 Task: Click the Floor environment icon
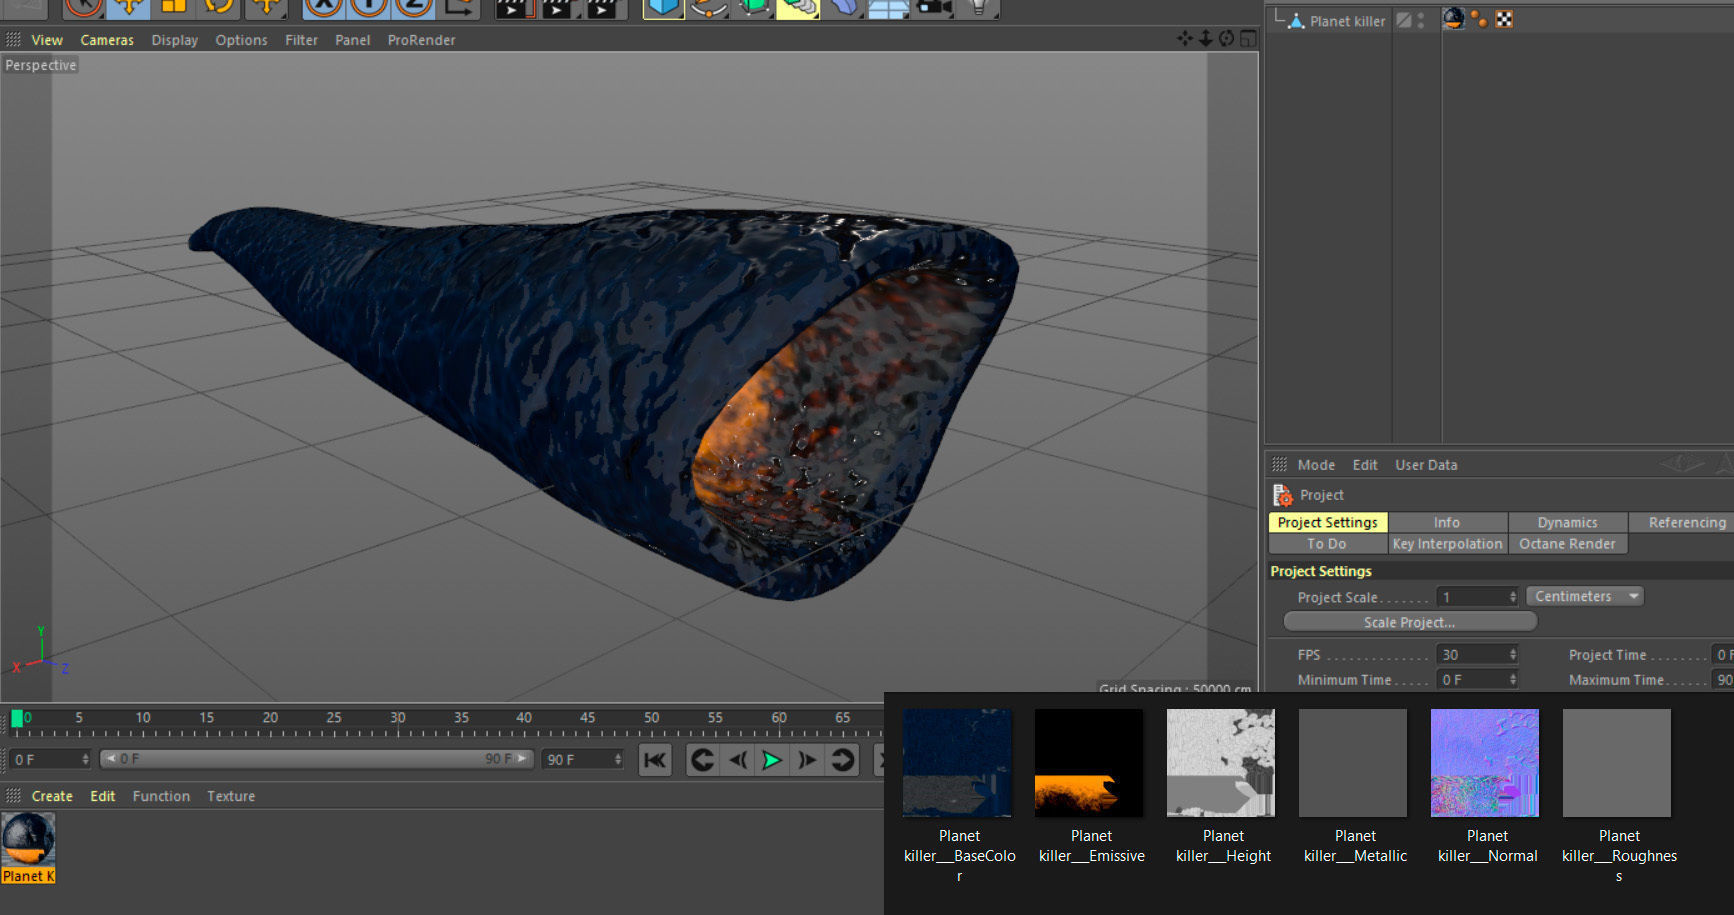tap(888, 8)
